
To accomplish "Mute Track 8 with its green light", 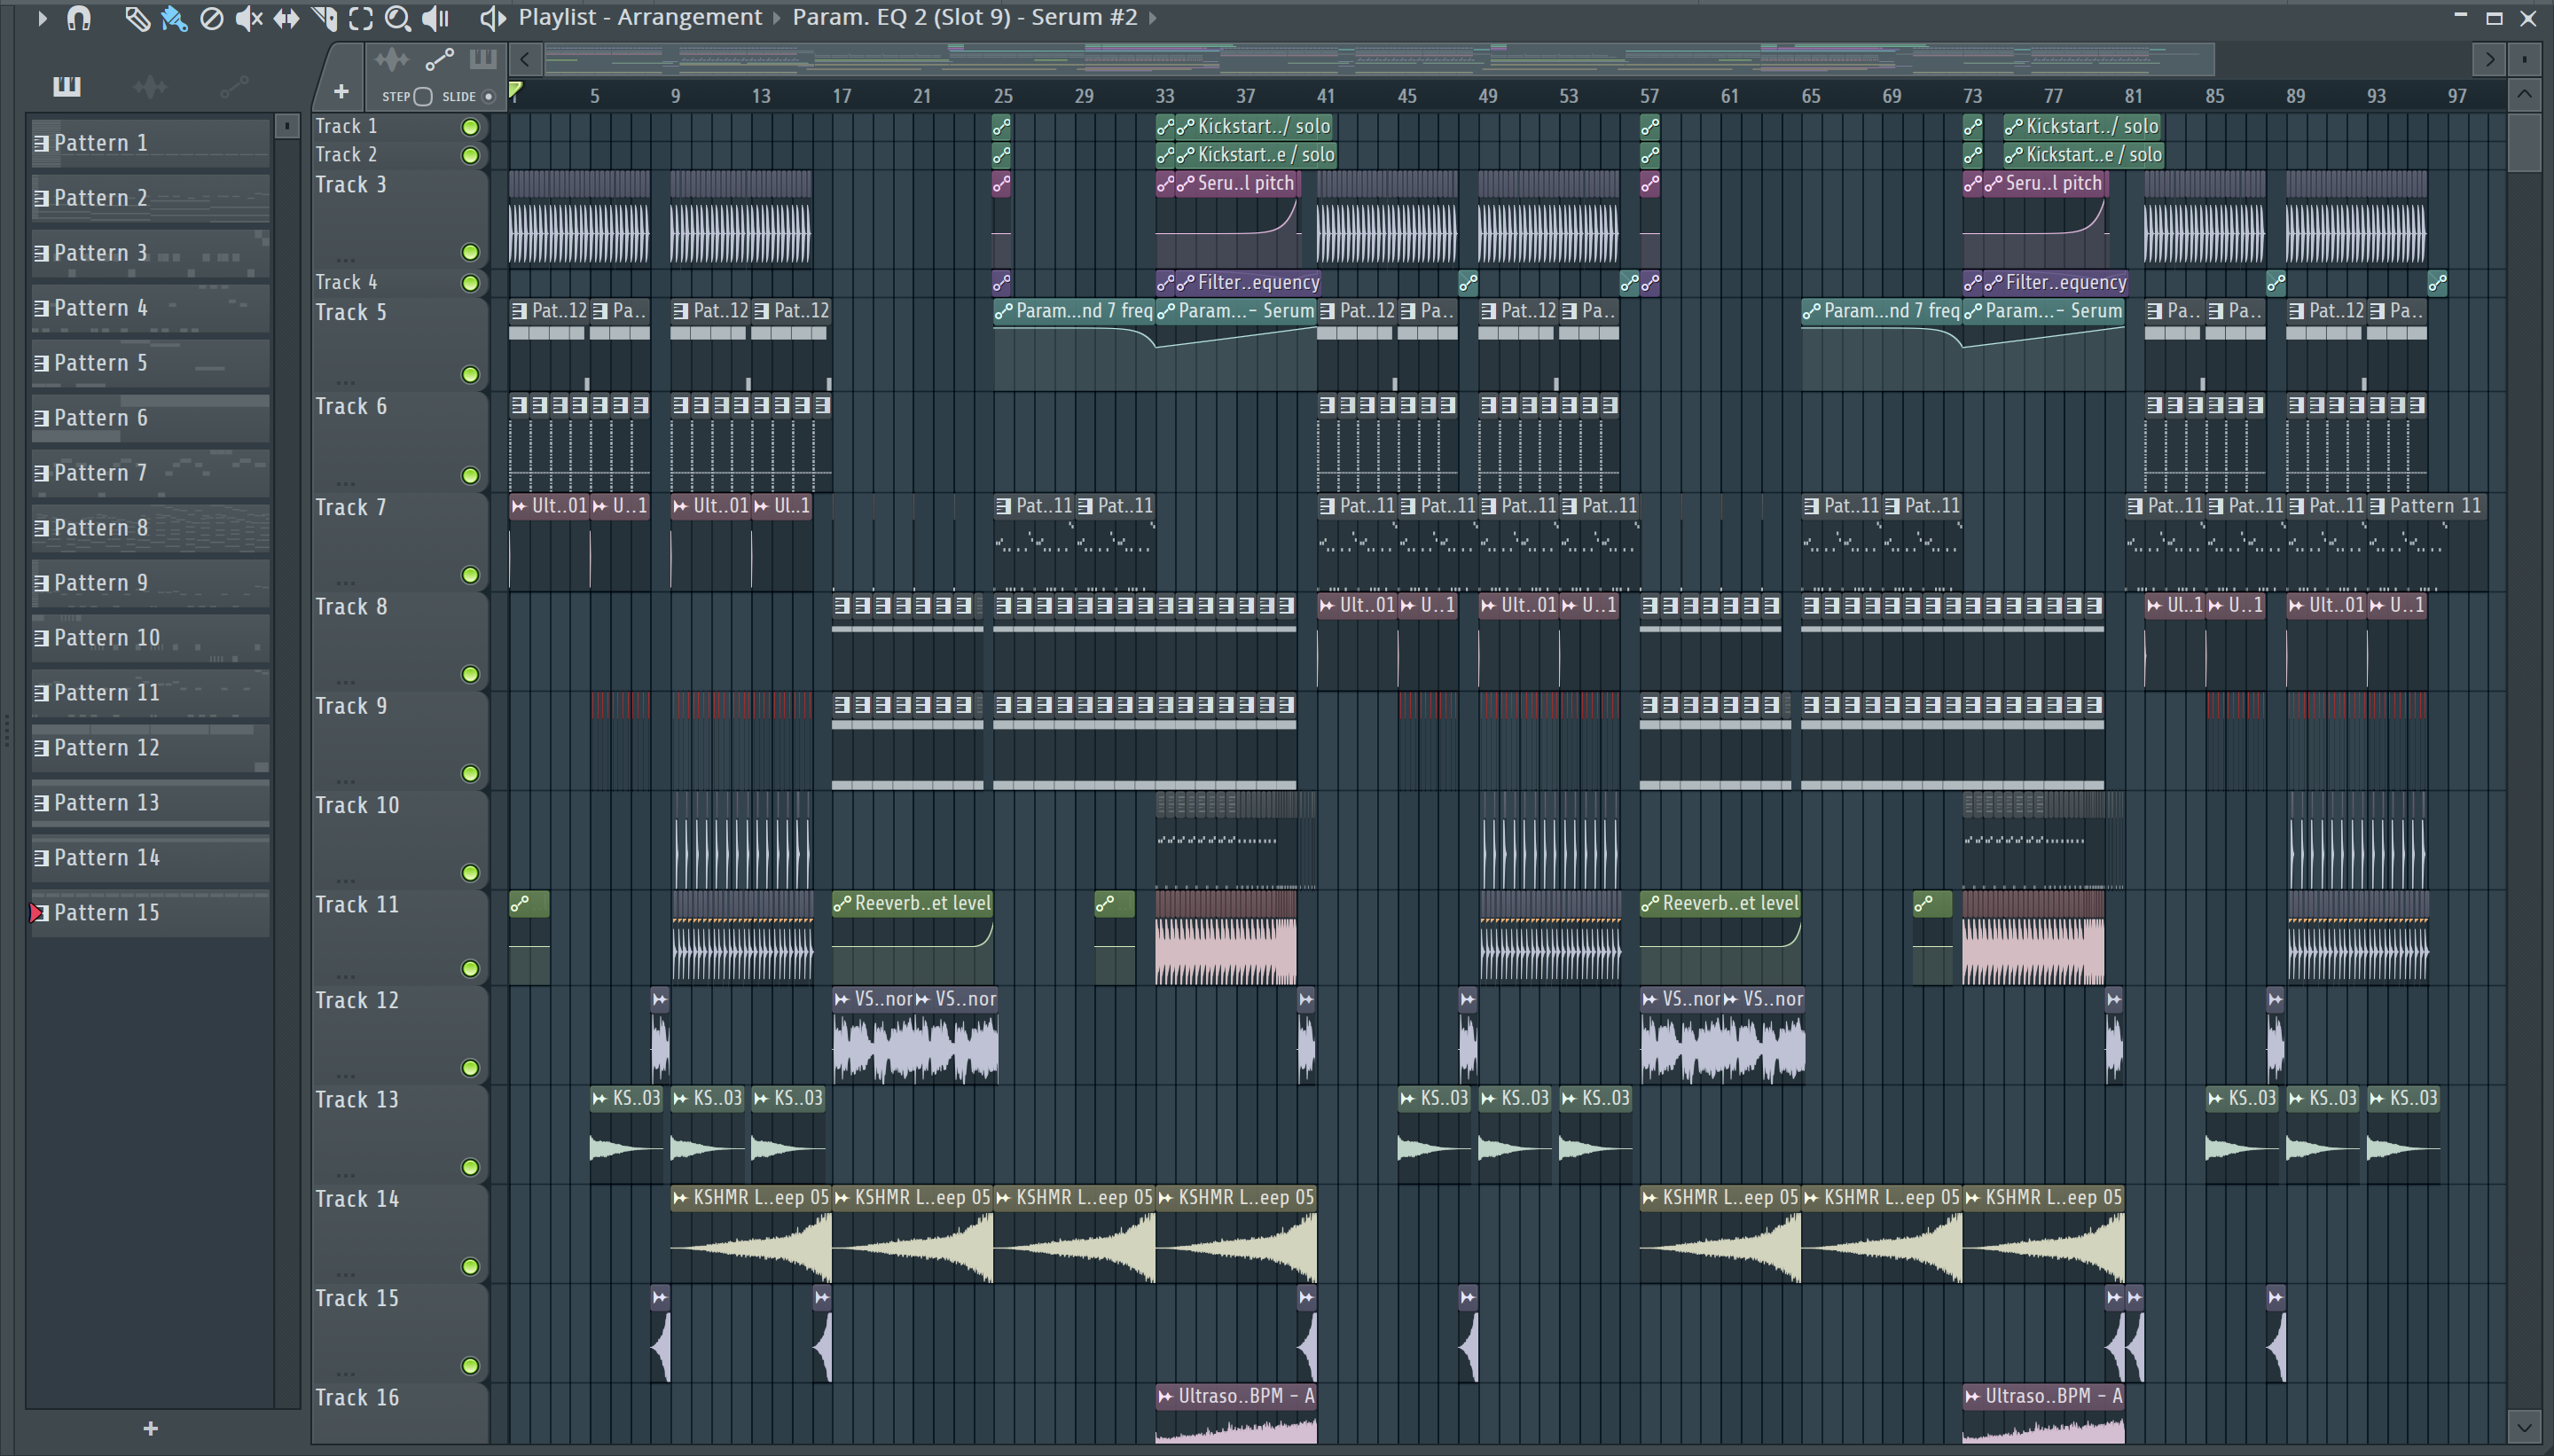I will (x=470, y=675).
